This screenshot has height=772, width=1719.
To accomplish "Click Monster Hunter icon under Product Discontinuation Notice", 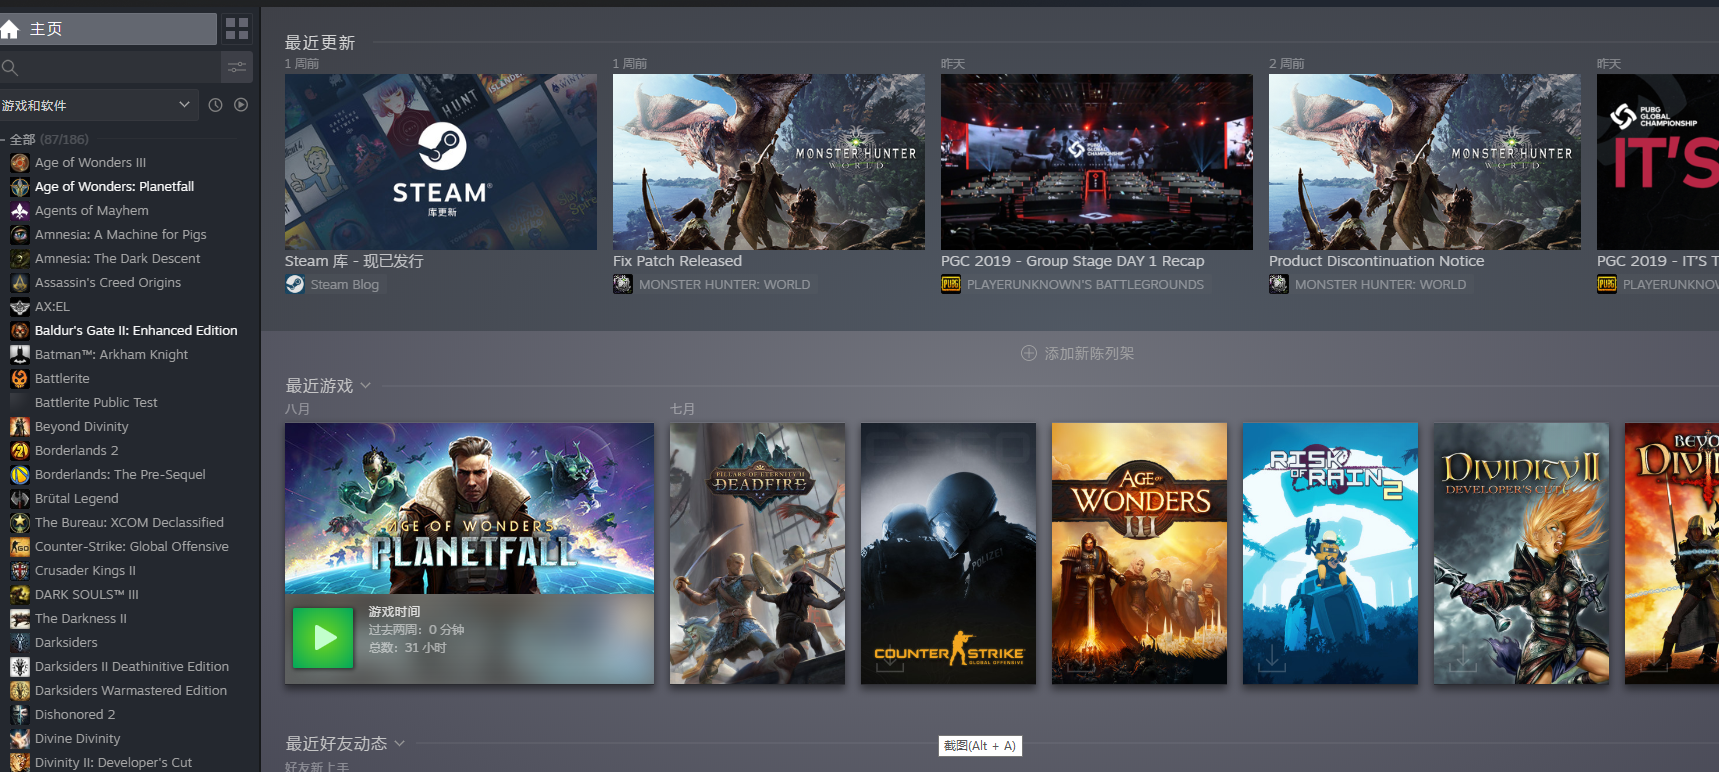I will [x=1279, y=284].
